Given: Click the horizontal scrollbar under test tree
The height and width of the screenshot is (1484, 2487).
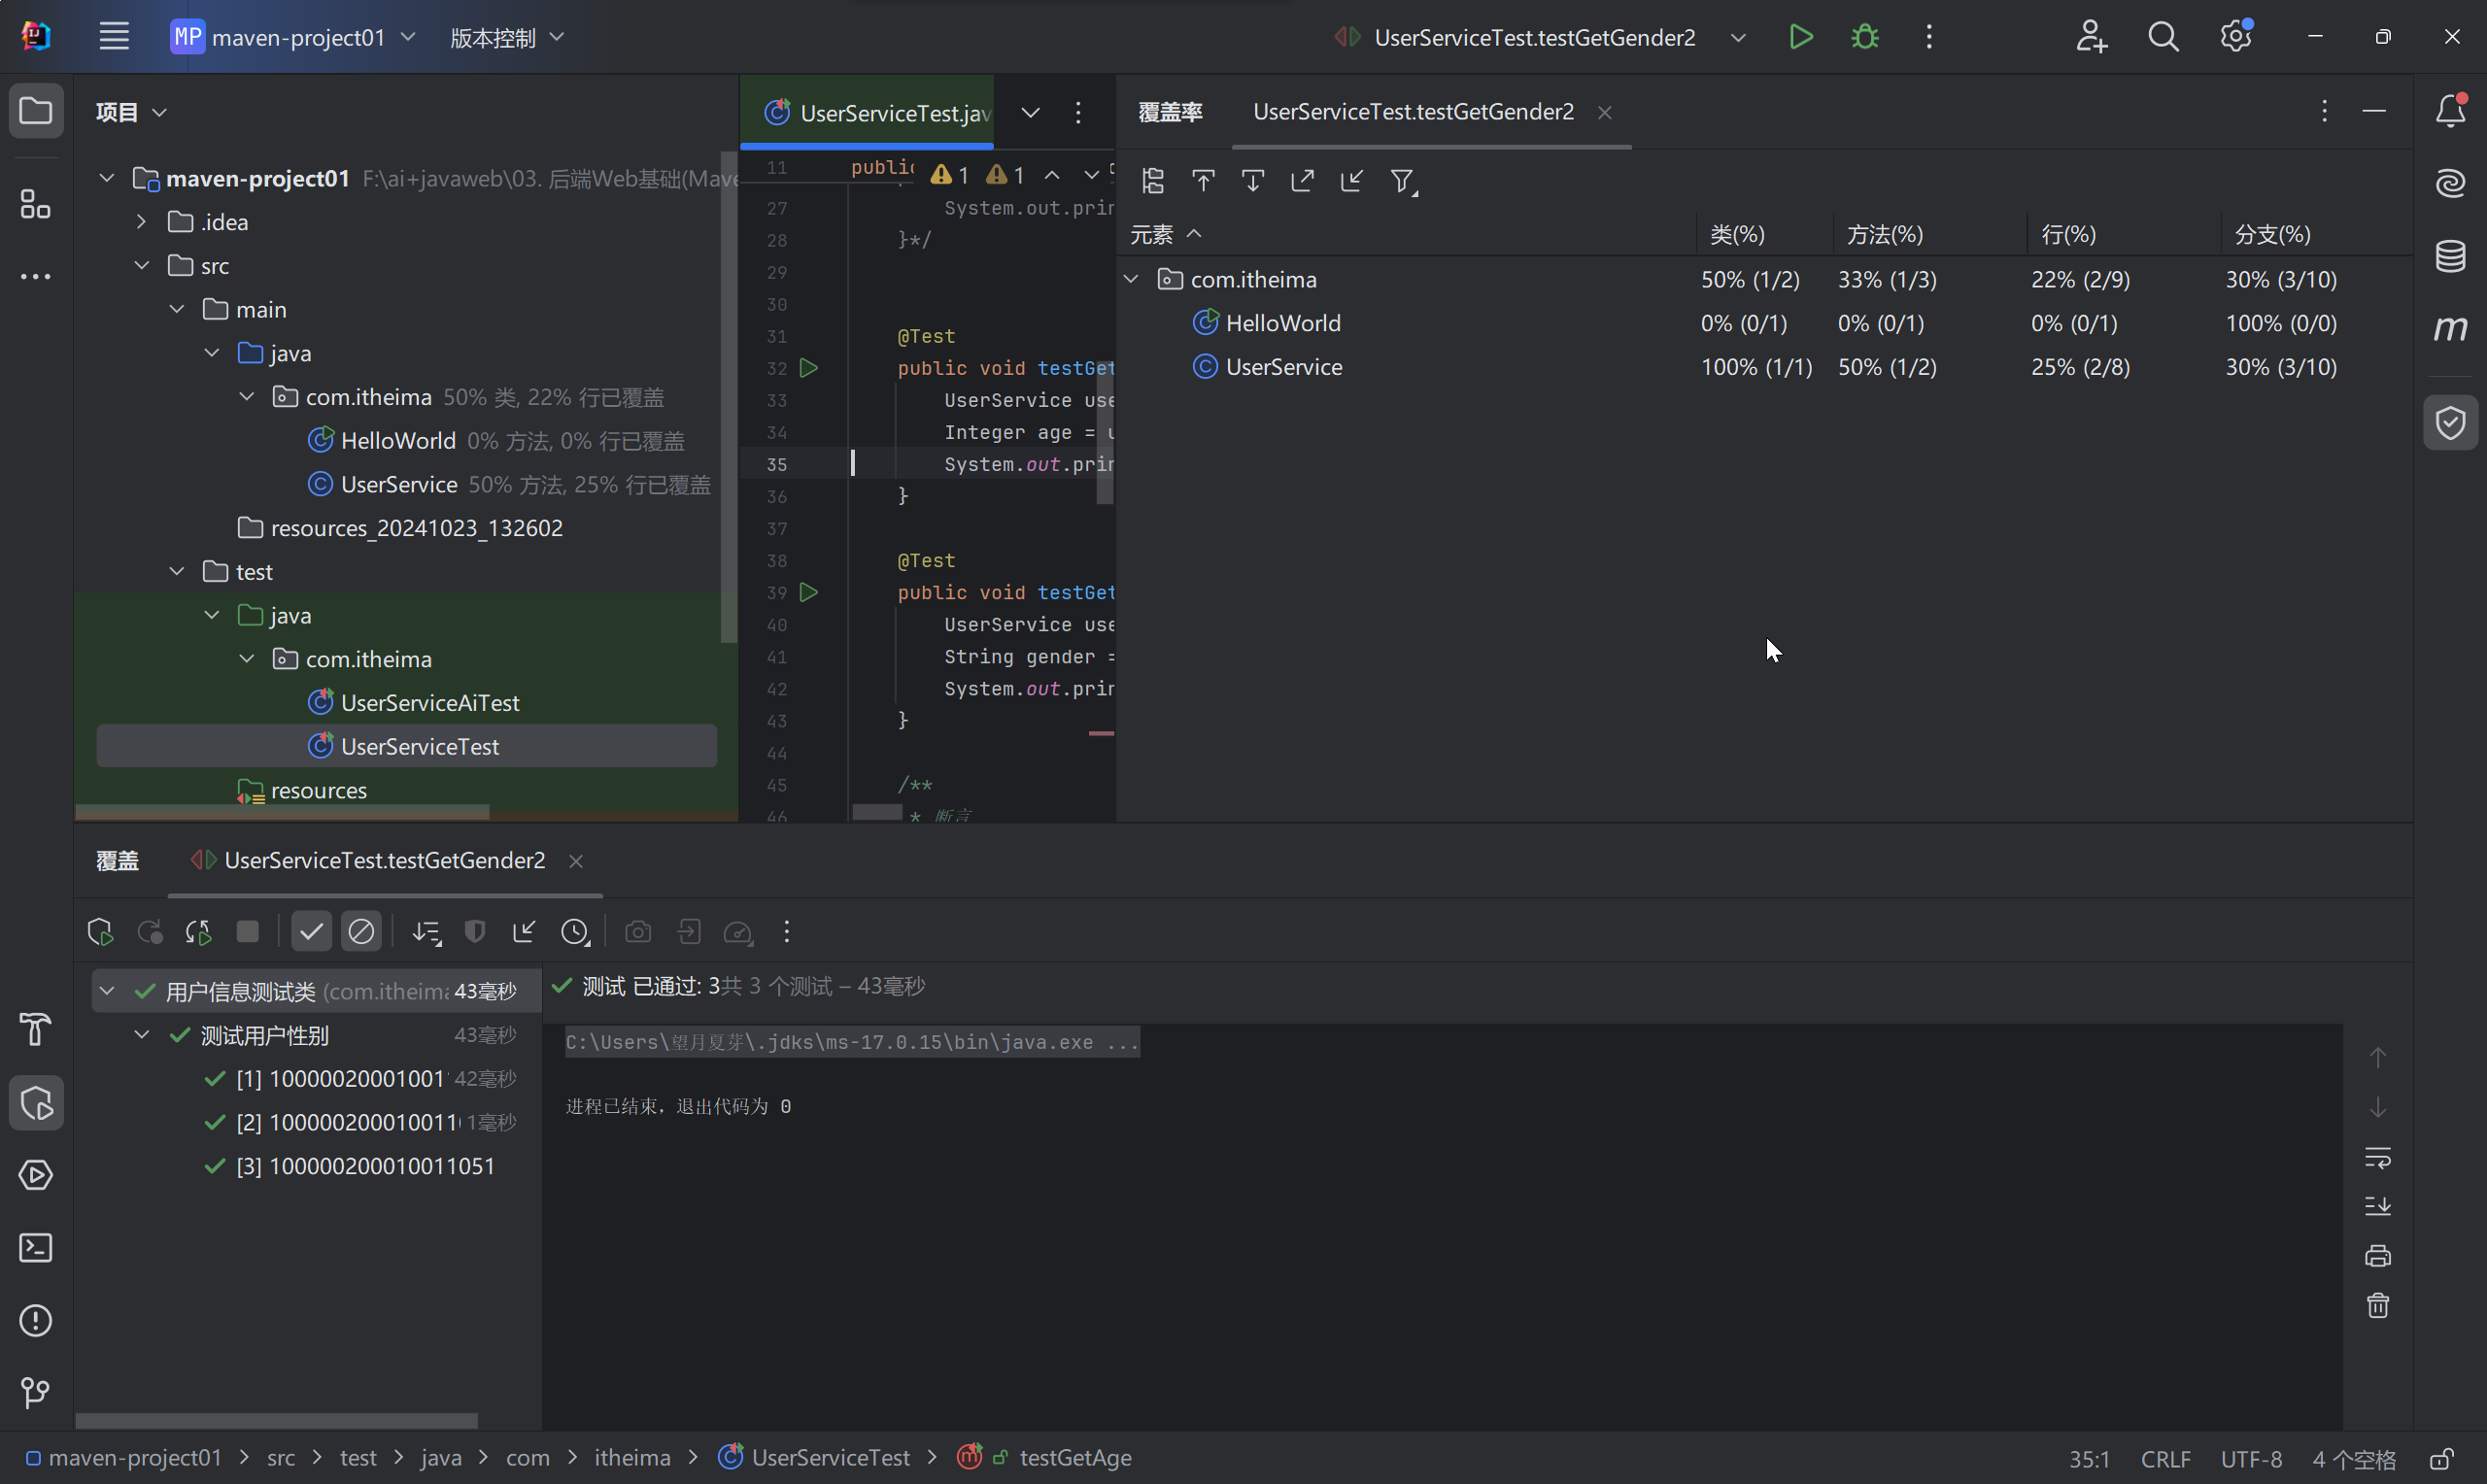Looking at the screenshot, I should pyautogui.click(x=276, y=1420).
